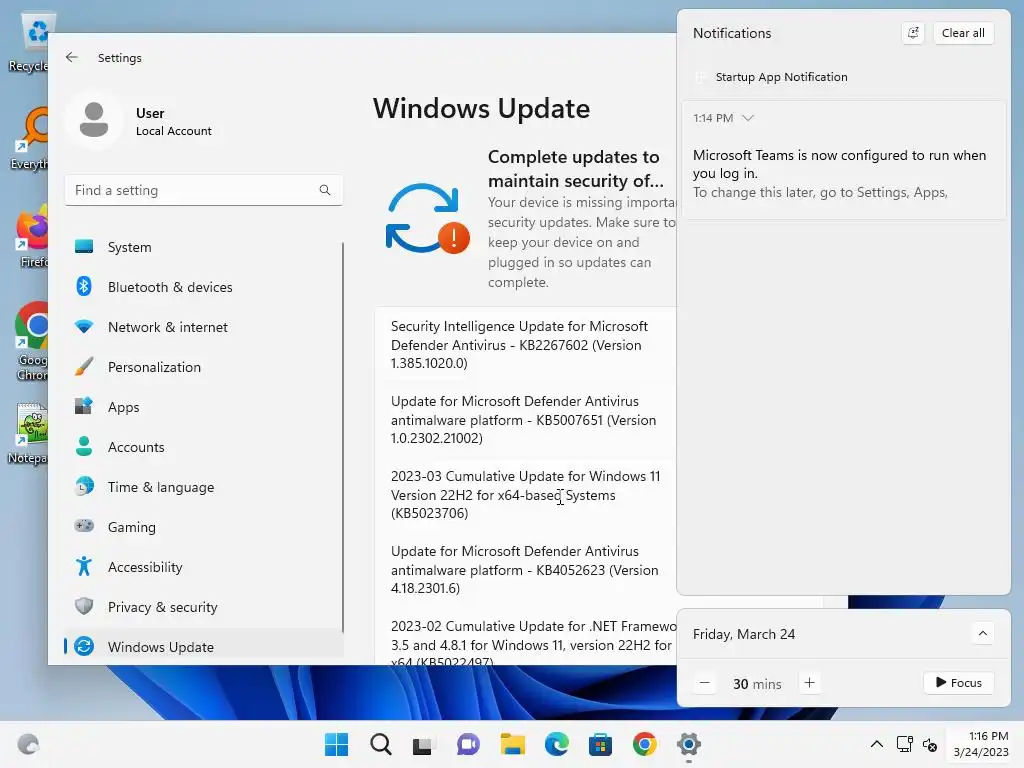This screenshot has width=1024, height=768.
Task: Select Accessibility in the sidebar
Action: (x=204, y=567)
